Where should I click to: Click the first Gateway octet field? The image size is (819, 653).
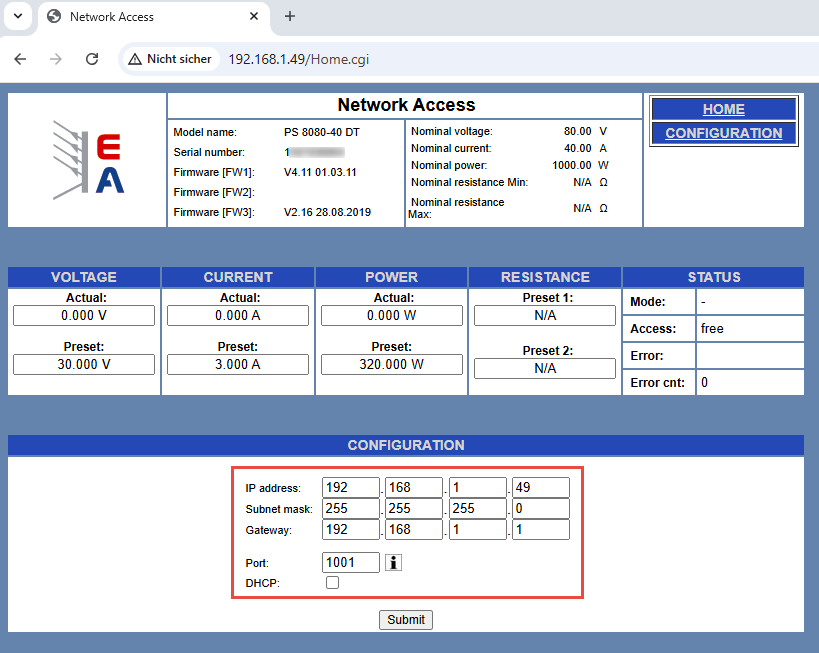click(351, 530)
